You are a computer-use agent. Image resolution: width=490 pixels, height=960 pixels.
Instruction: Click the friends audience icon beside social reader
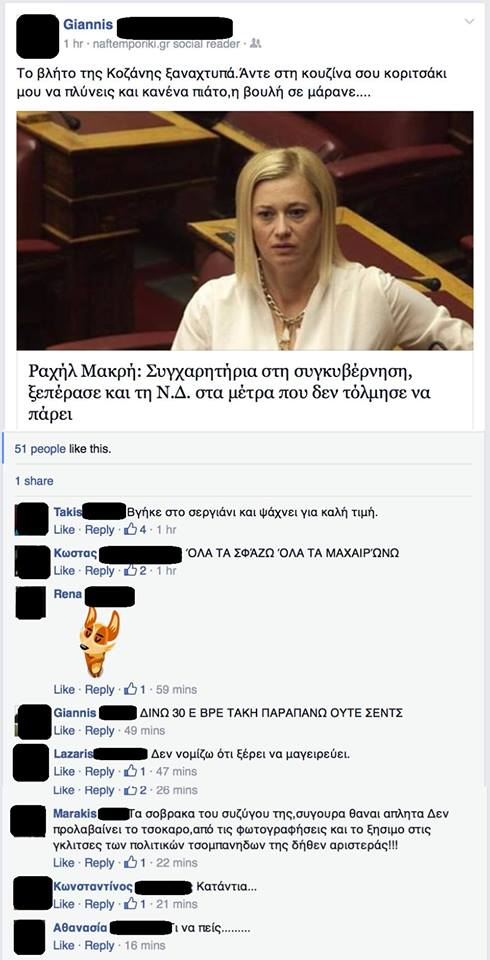tap(256, 43)
